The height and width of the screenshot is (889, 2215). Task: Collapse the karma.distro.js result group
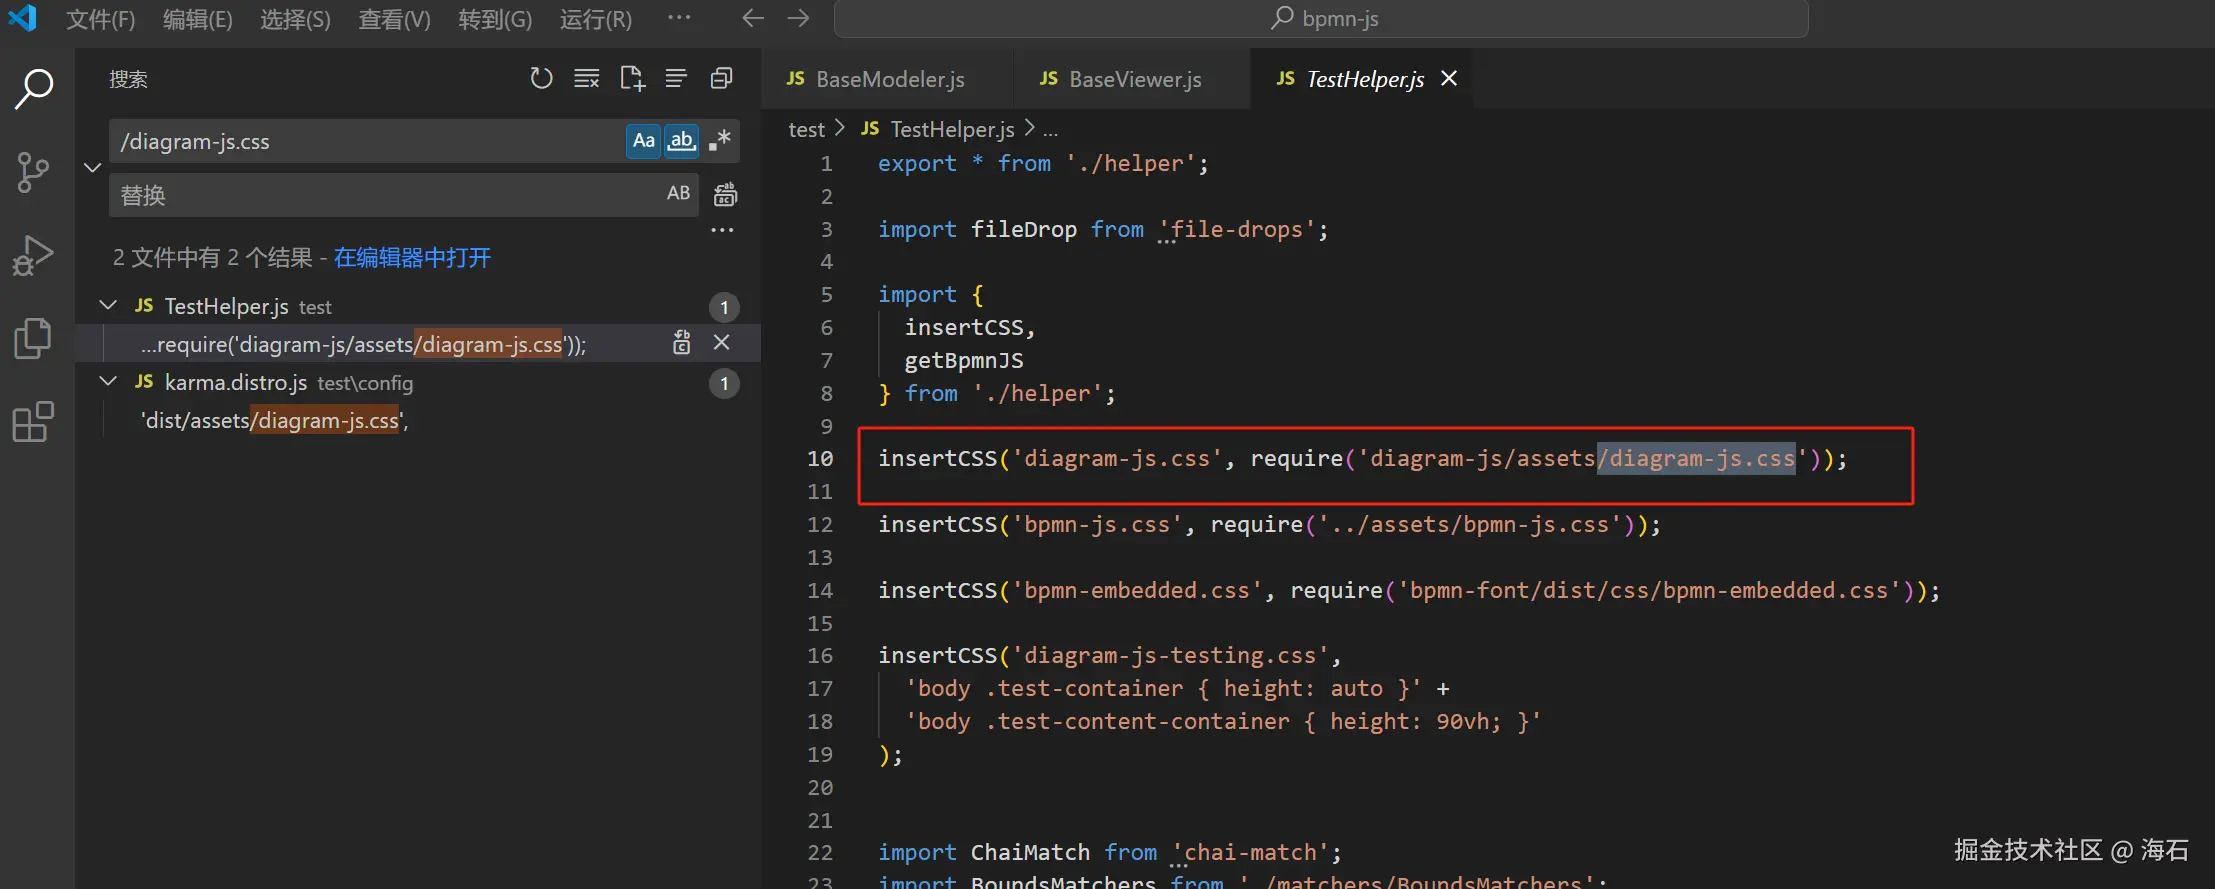tap(108, 381)
